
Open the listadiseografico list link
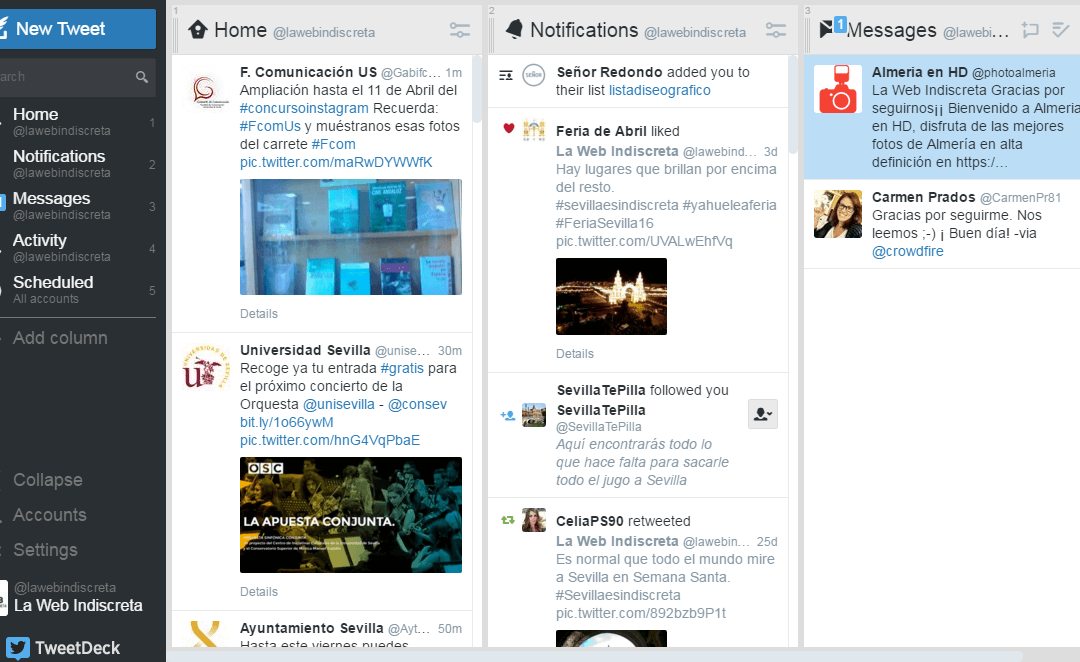pos(659,90)
